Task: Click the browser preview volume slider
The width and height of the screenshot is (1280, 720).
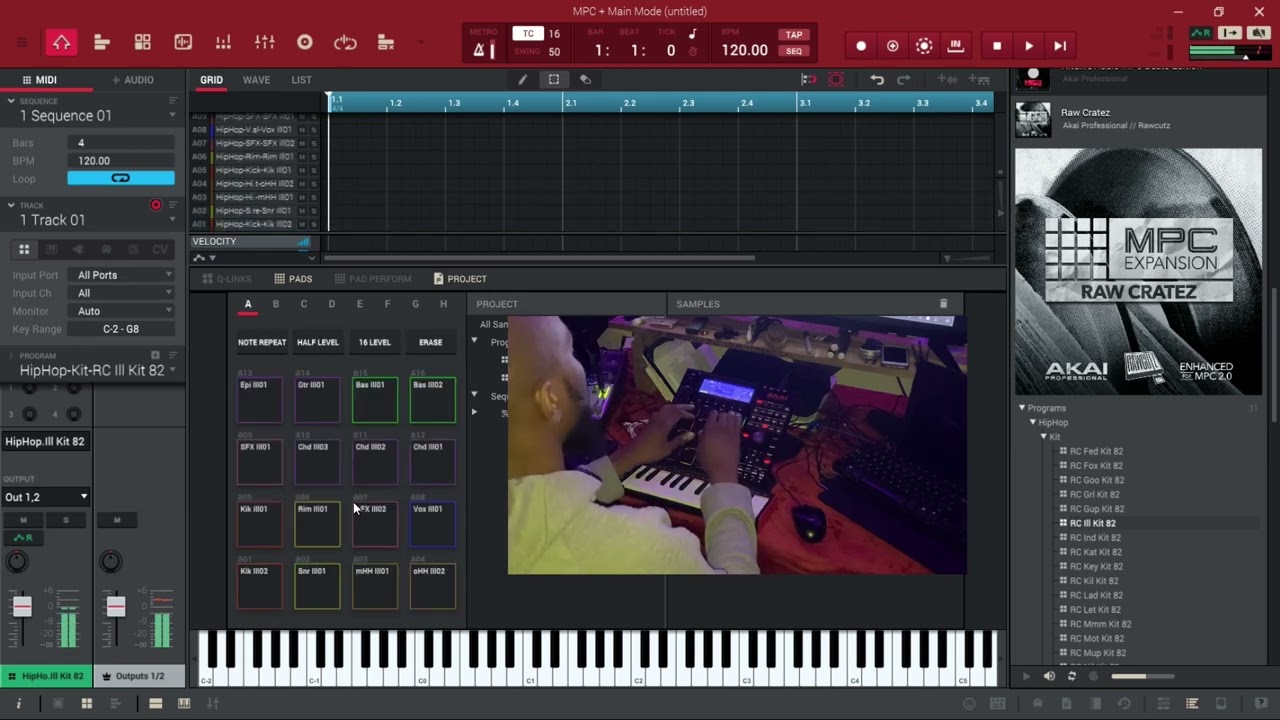Action: tap(1142, 676)
